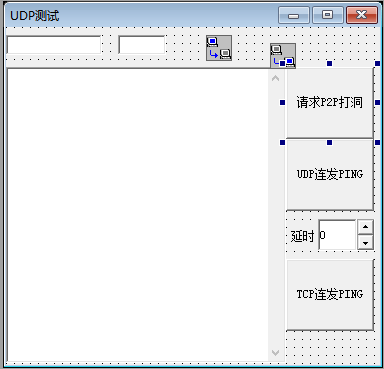Decrease the 延时 value with the down spinner arrow
Screen dimensions: 384x369
(x=365, y=242)
